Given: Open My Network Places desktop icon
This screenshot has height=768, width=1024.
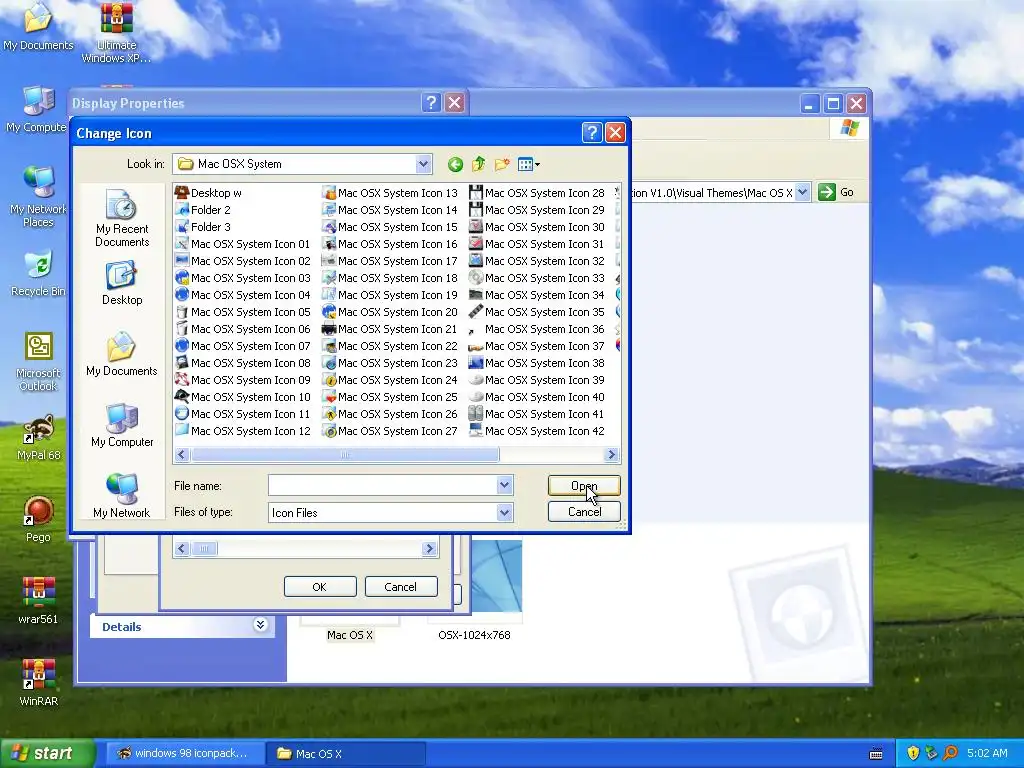Looking at the screenshot, I should [38, 196].
